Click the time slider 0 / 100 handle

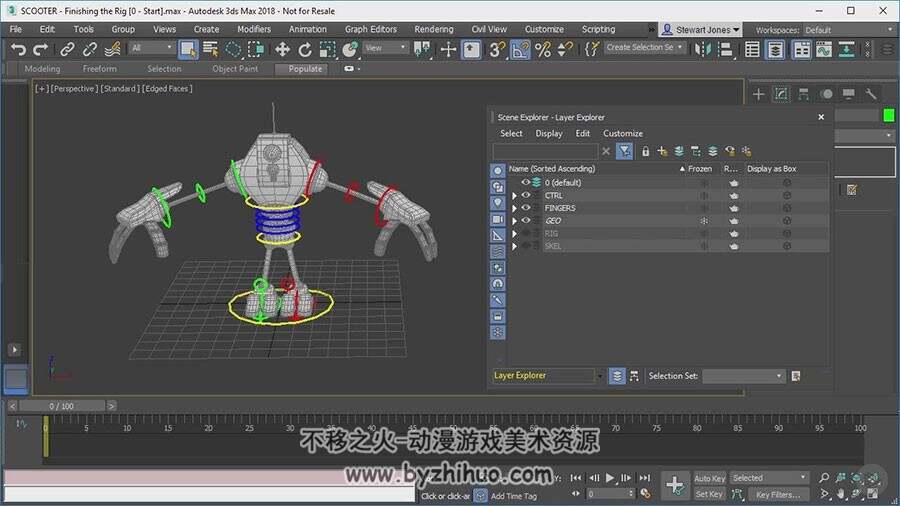(61, 406)
